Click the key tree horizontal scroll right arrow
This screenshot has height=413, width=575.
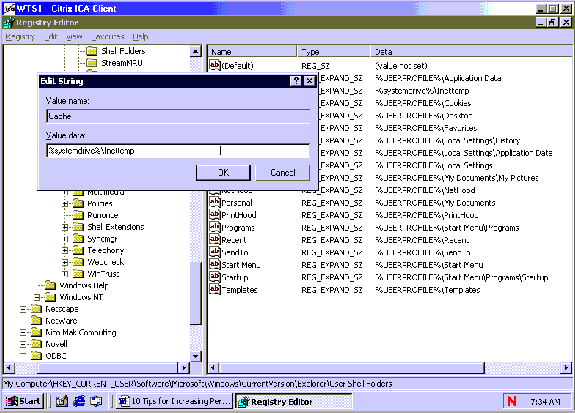coord(183,367)
